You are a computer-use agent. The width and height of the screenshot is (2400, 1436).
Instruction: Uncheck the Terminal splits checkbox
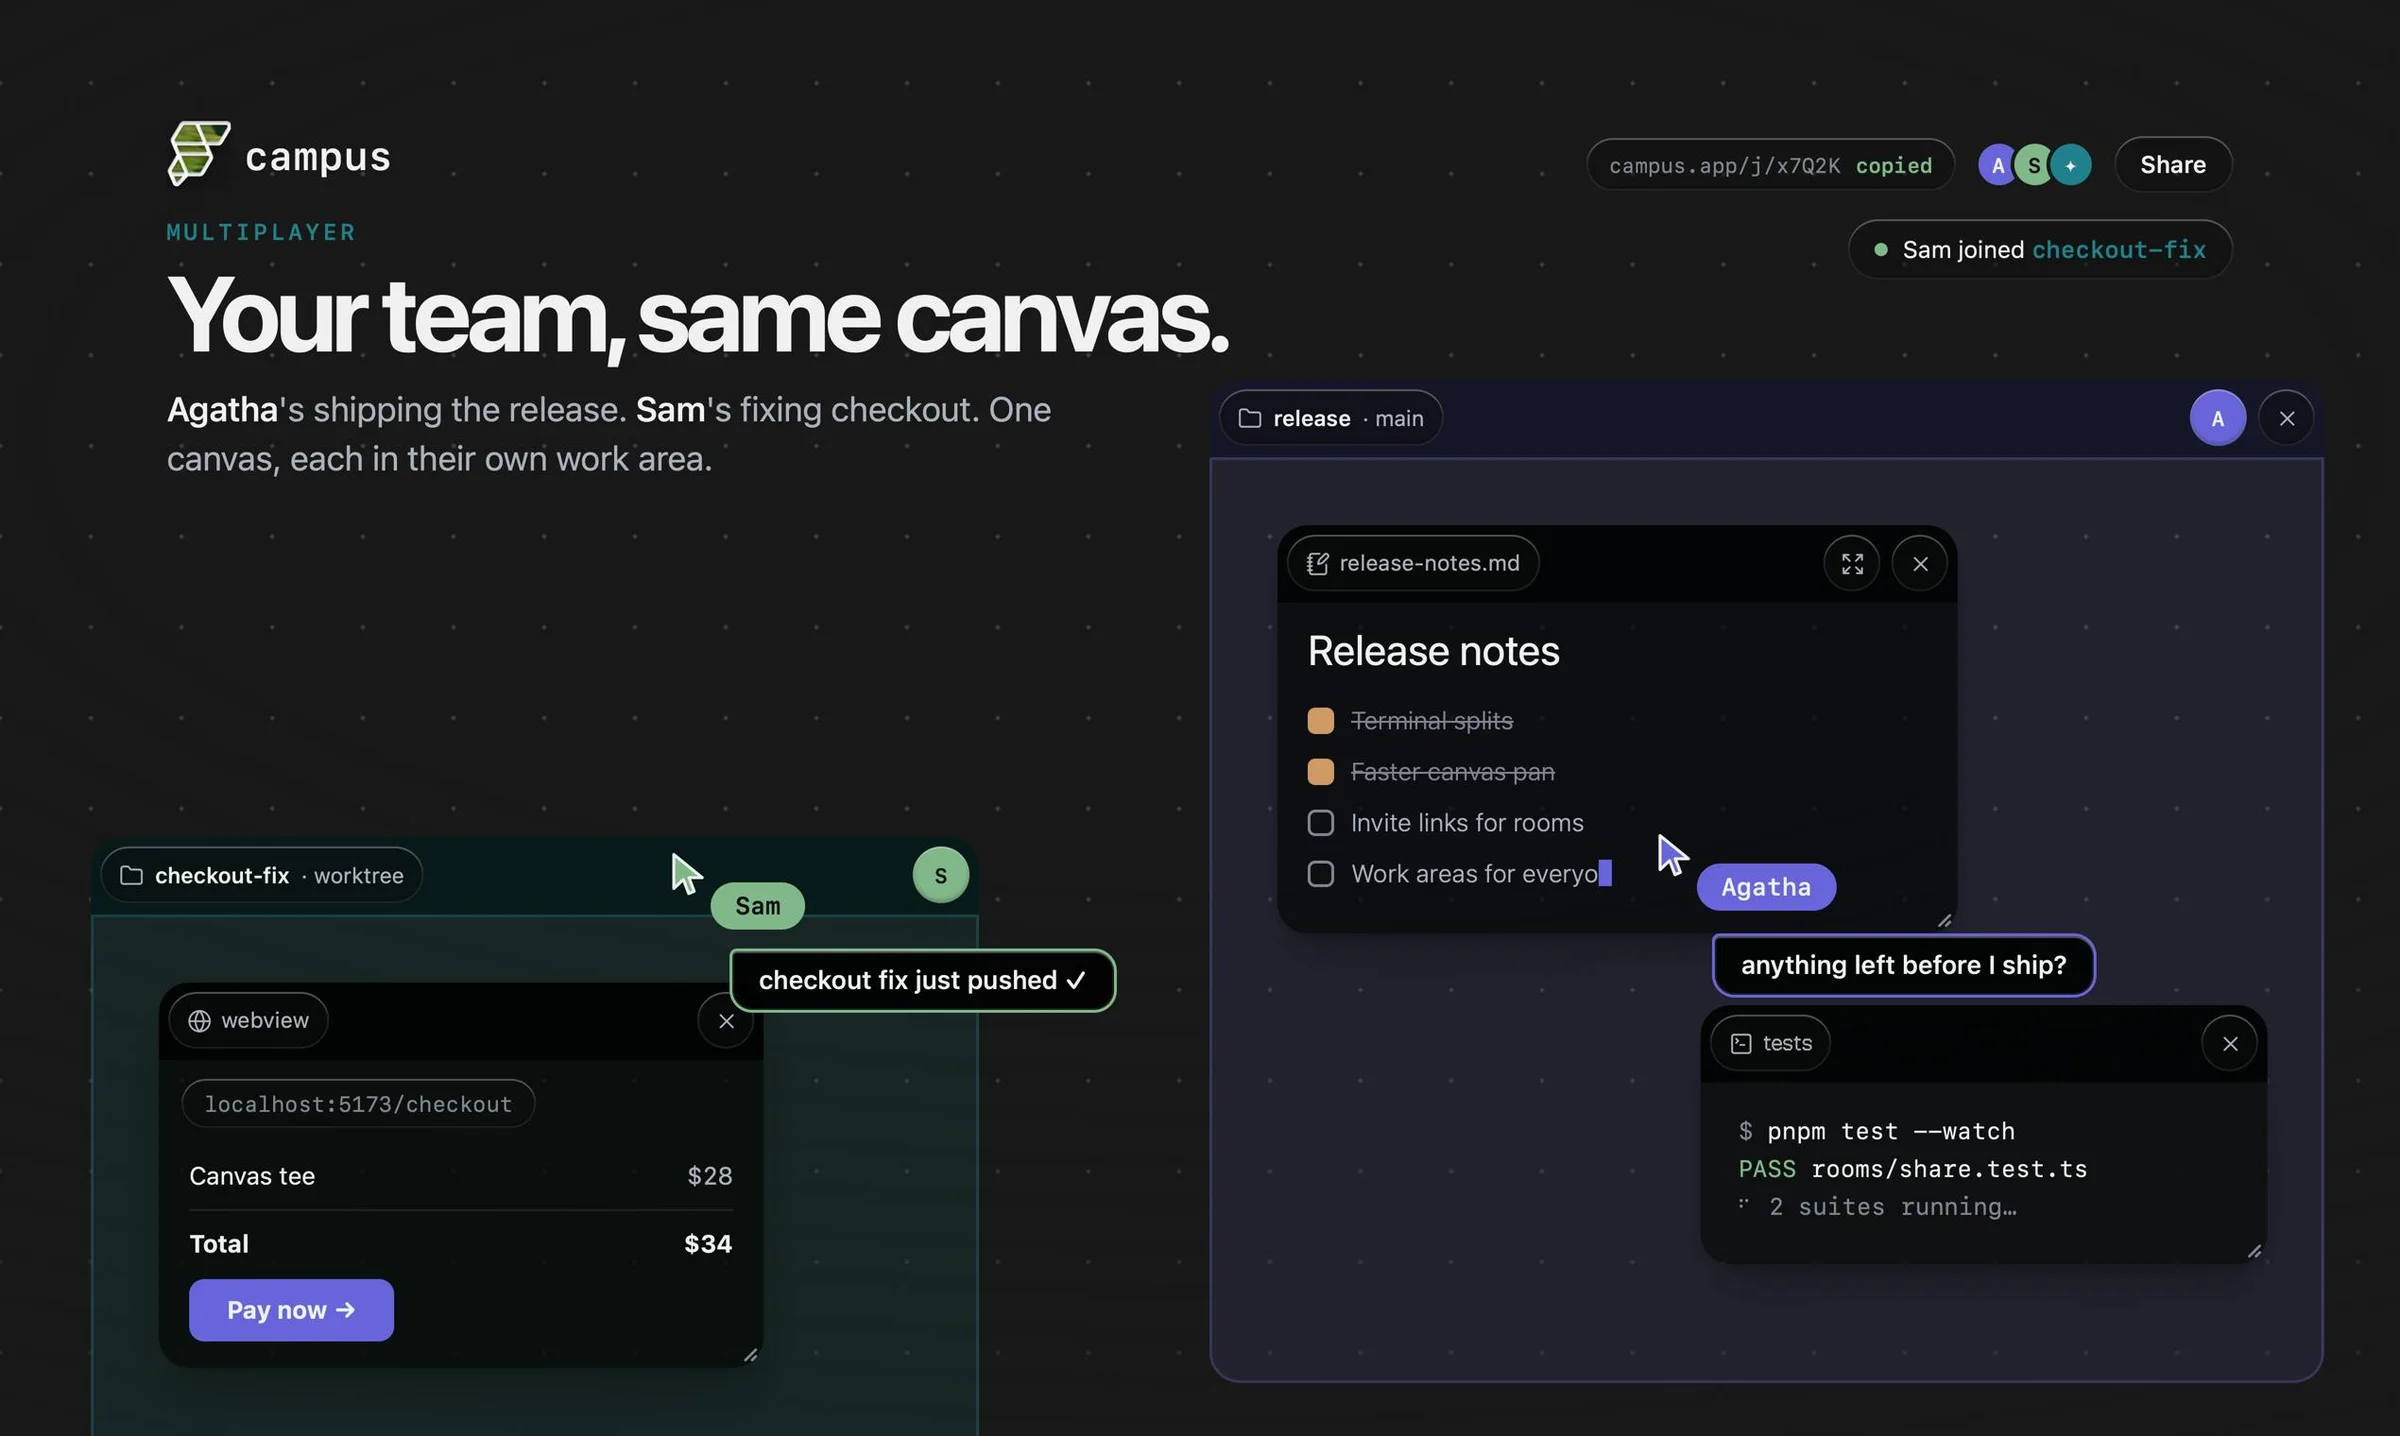coord(1320,720)
